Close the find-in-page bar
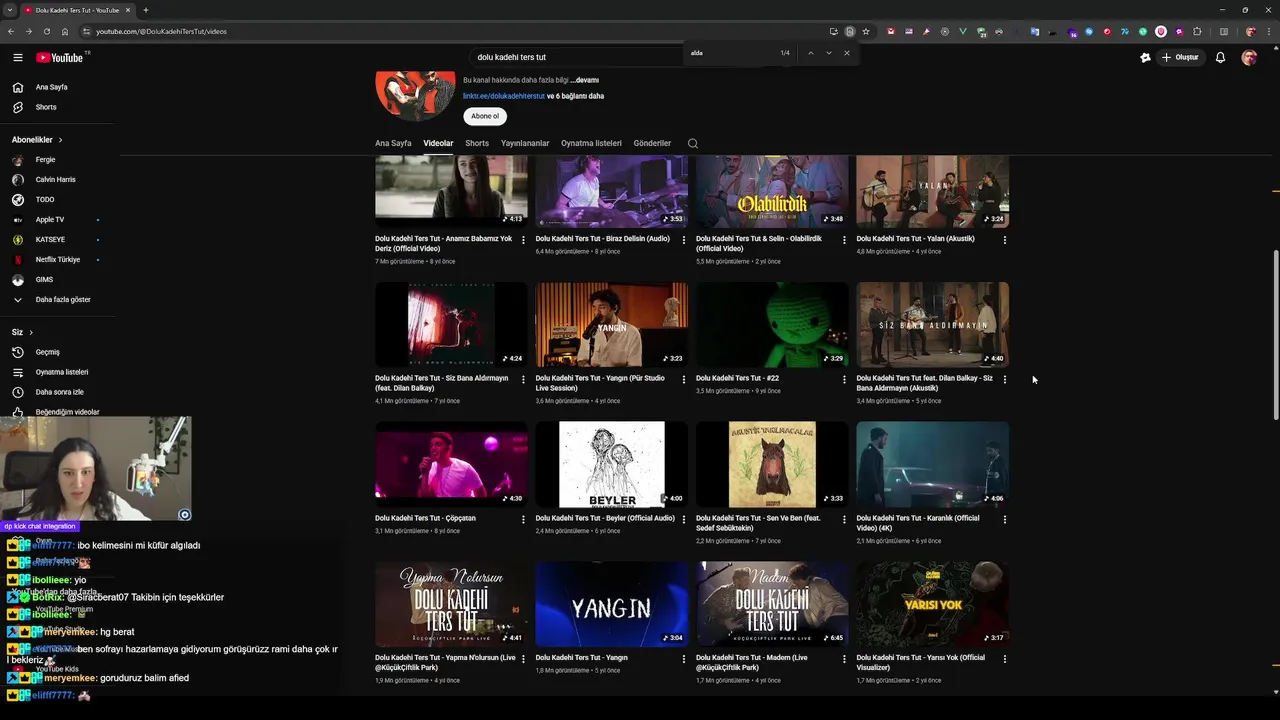Viewport: 1280px width, 720px height. tap(847, 53)
